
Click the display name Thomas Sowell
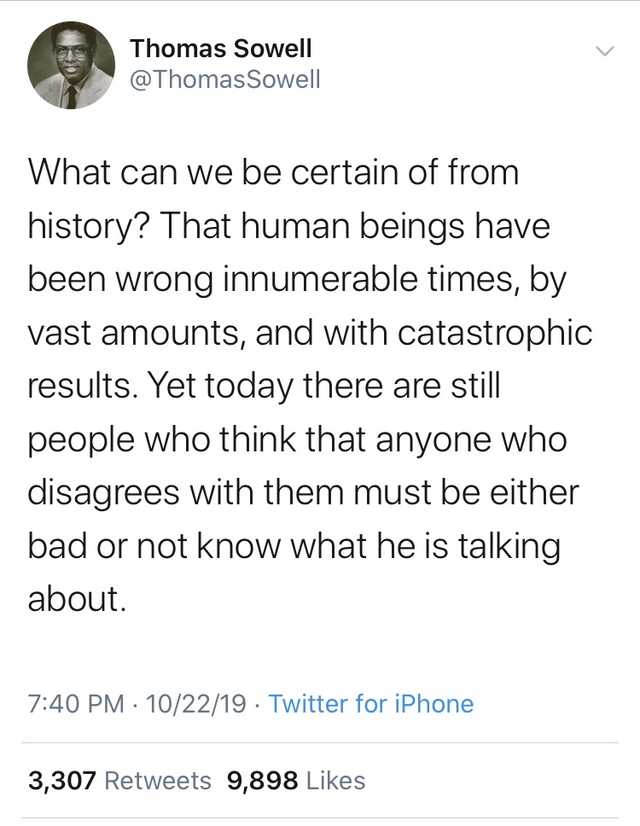(221, 47)
